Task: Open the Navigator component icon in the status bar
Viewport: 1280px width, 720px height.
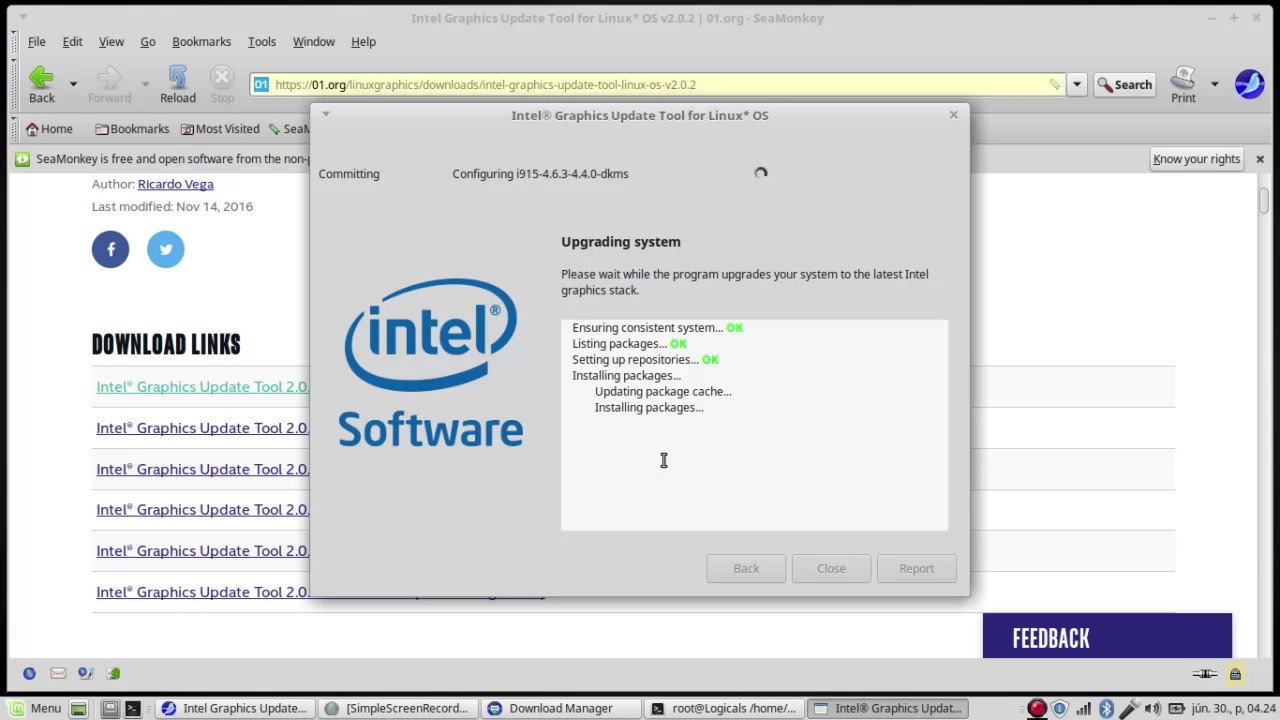Action: (x=29, y=674)
